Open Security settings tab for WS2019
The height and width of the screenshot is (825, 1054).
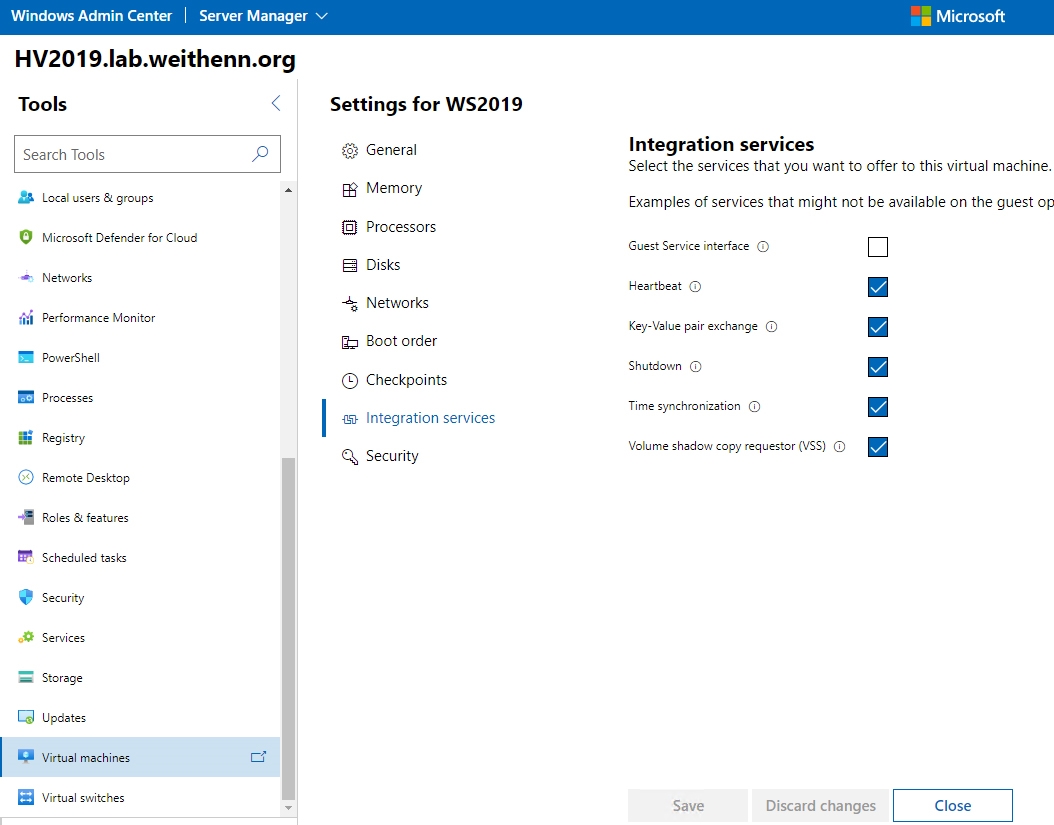[x=380, y=456]
